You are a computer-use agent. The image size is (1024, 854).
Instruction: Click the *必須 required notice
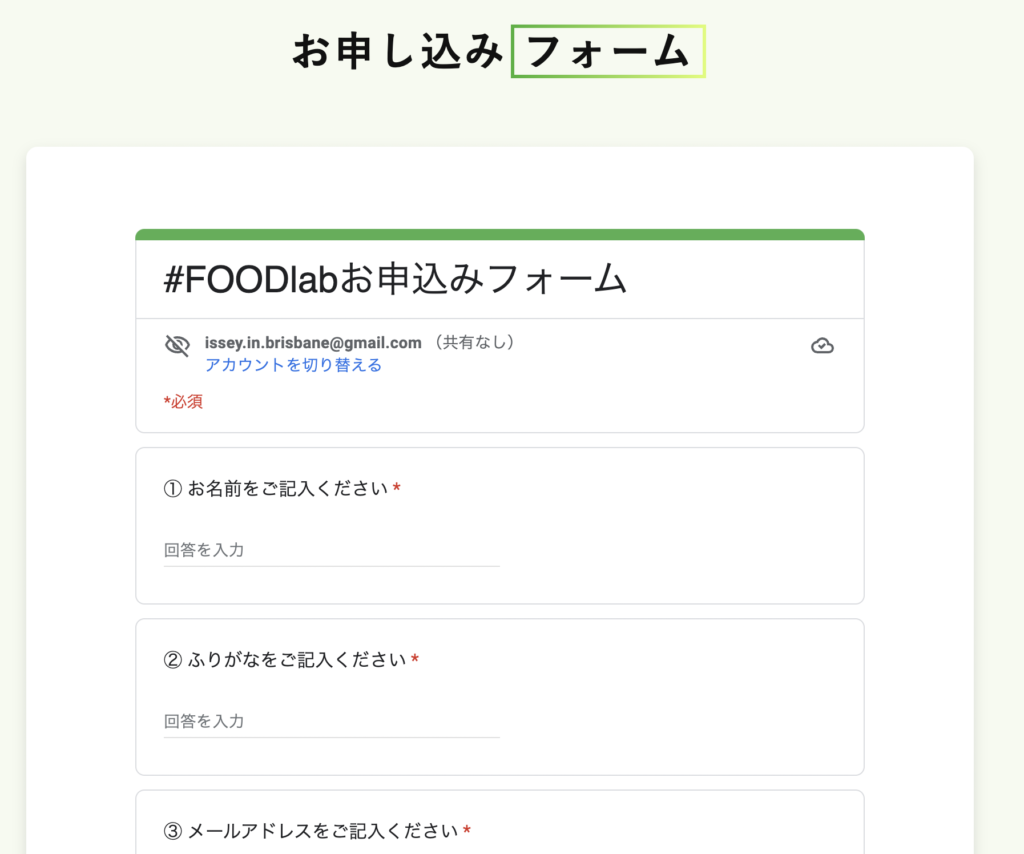(183, 402)
